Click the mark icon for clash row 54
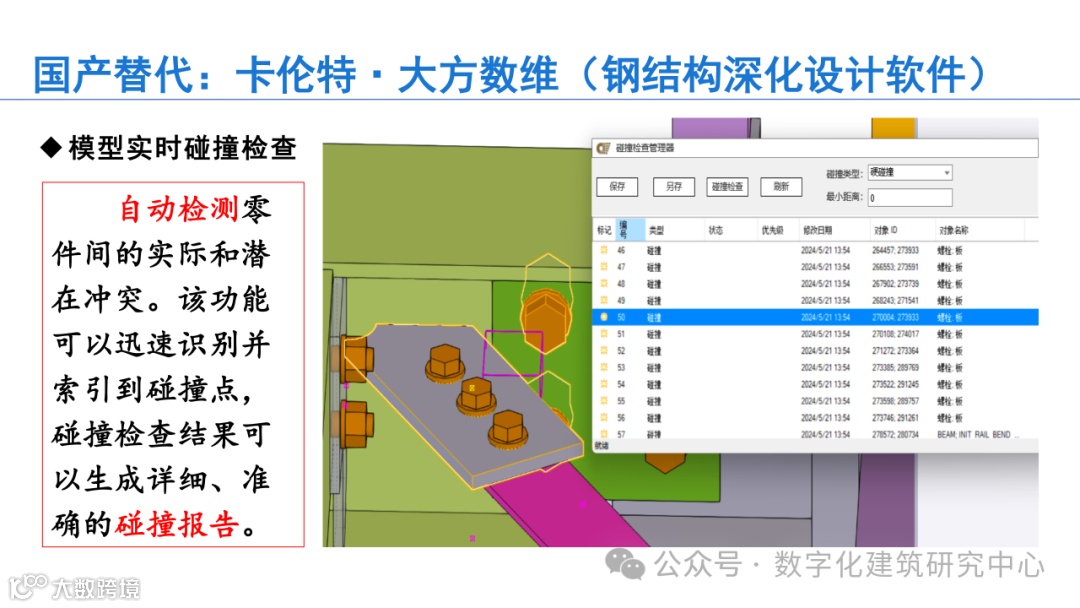This screenshot has width=1080, height=608. 604,384
